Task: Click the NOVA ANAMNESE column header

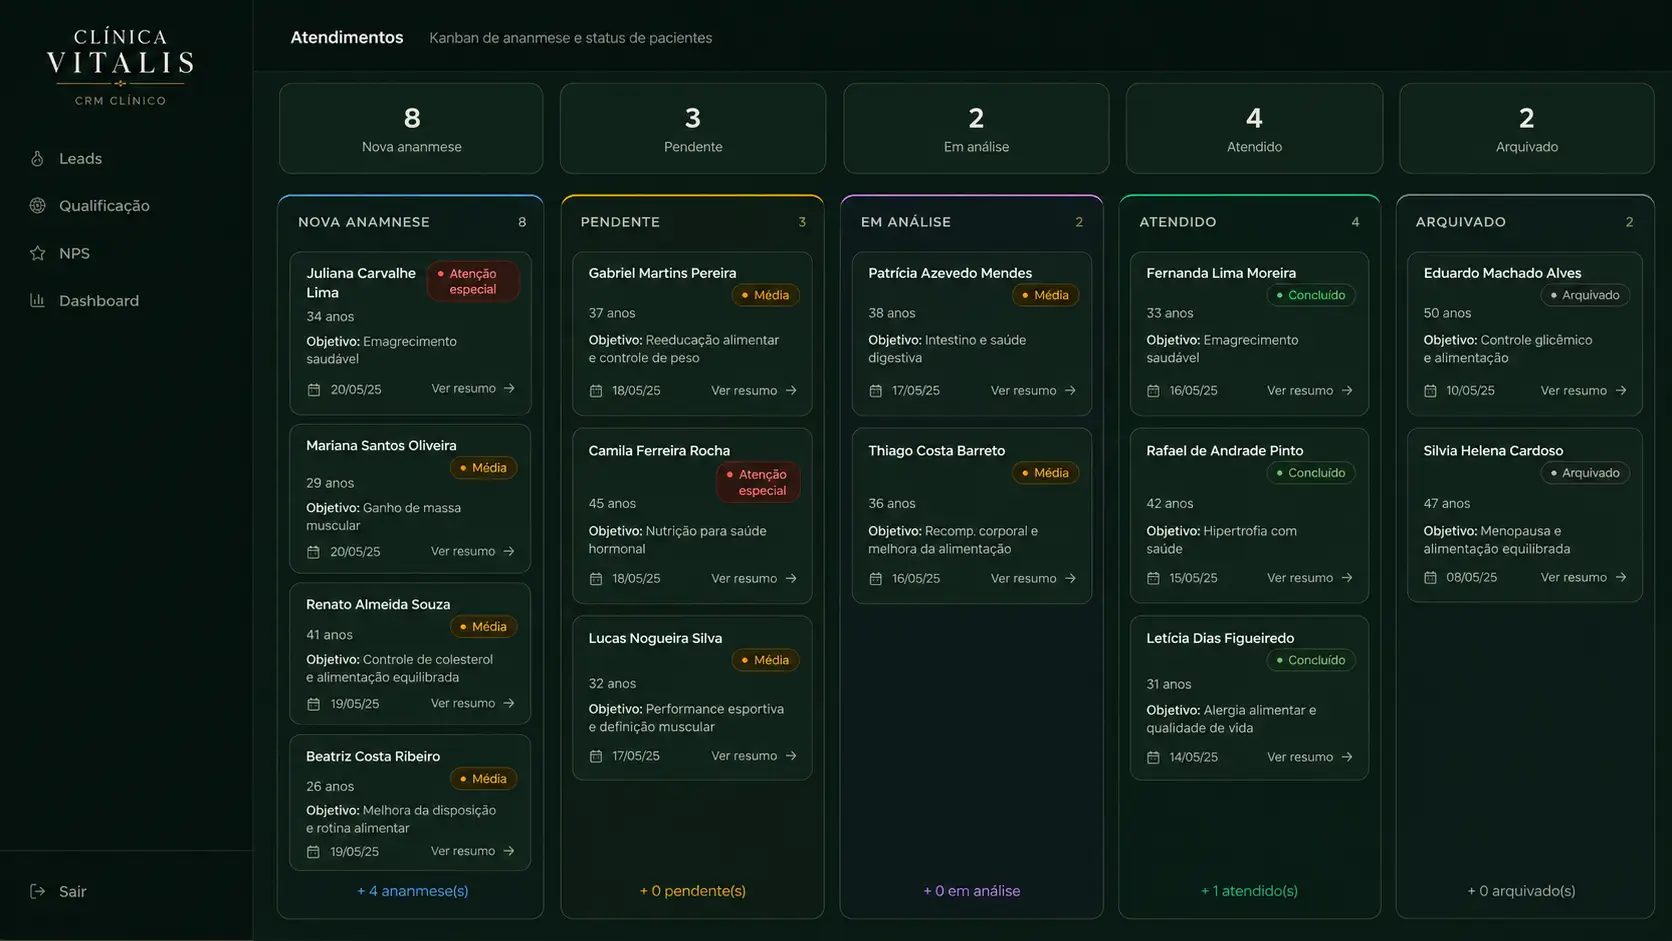Action: (x=364, y=222)
